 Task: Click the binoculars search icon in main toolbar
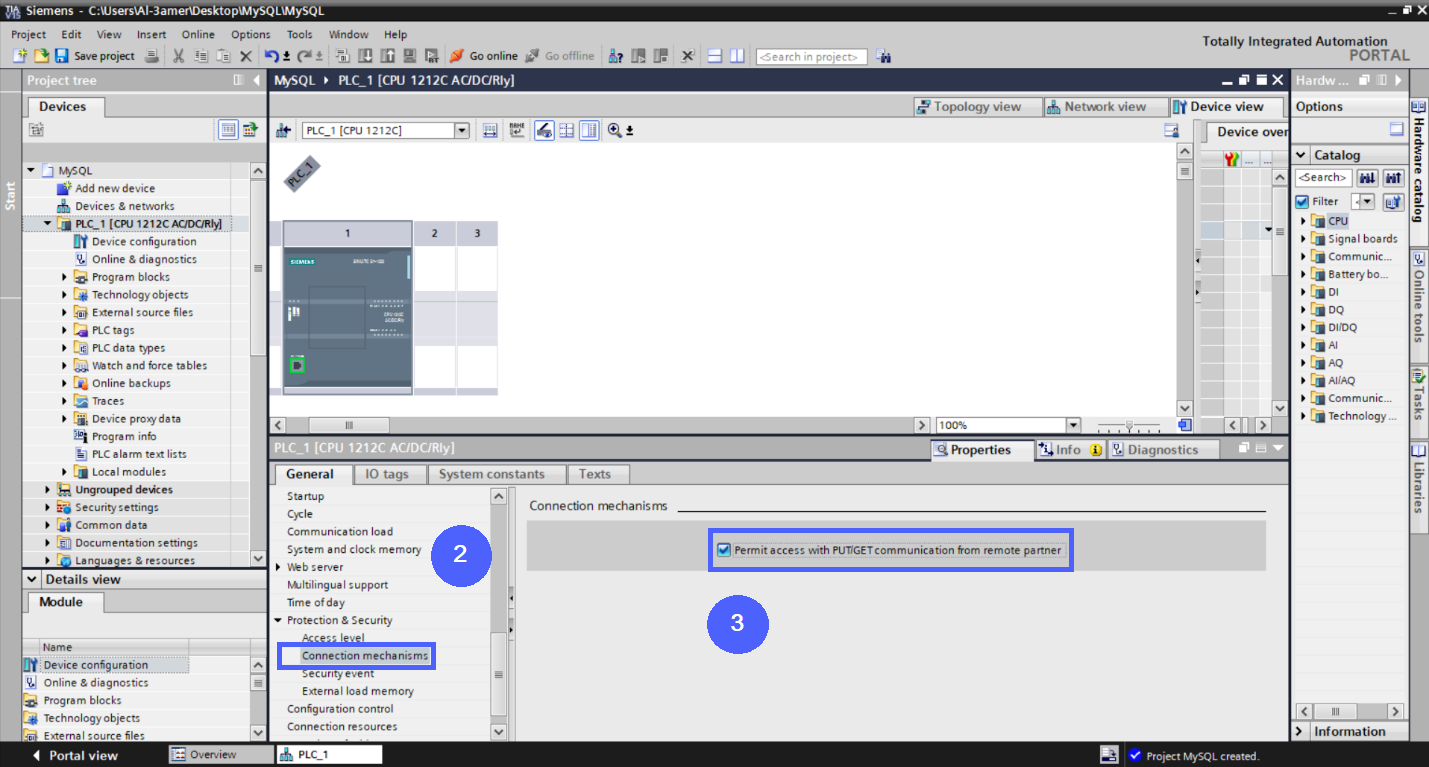[884, 57]
